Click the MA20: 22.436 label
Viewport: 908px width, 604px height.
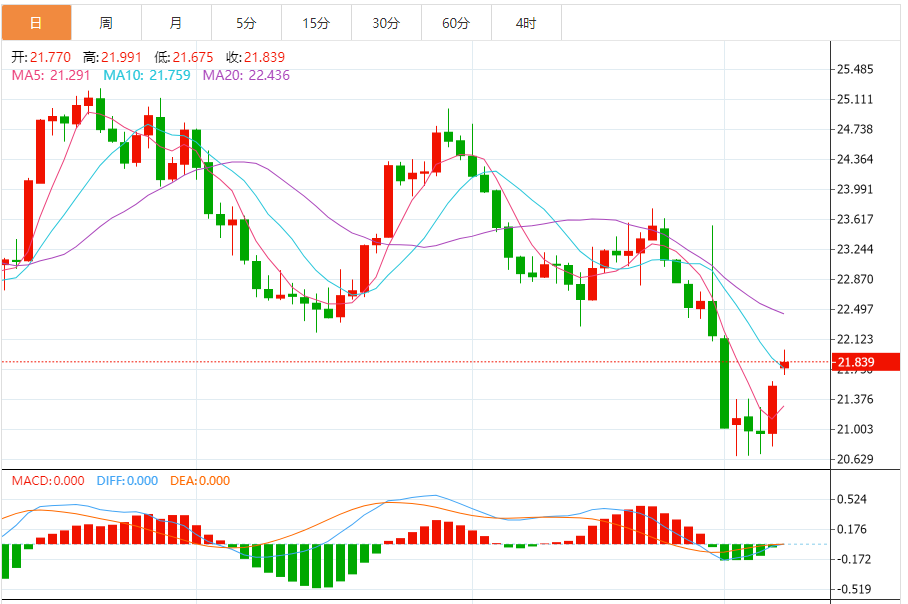(x=246, y=75)
